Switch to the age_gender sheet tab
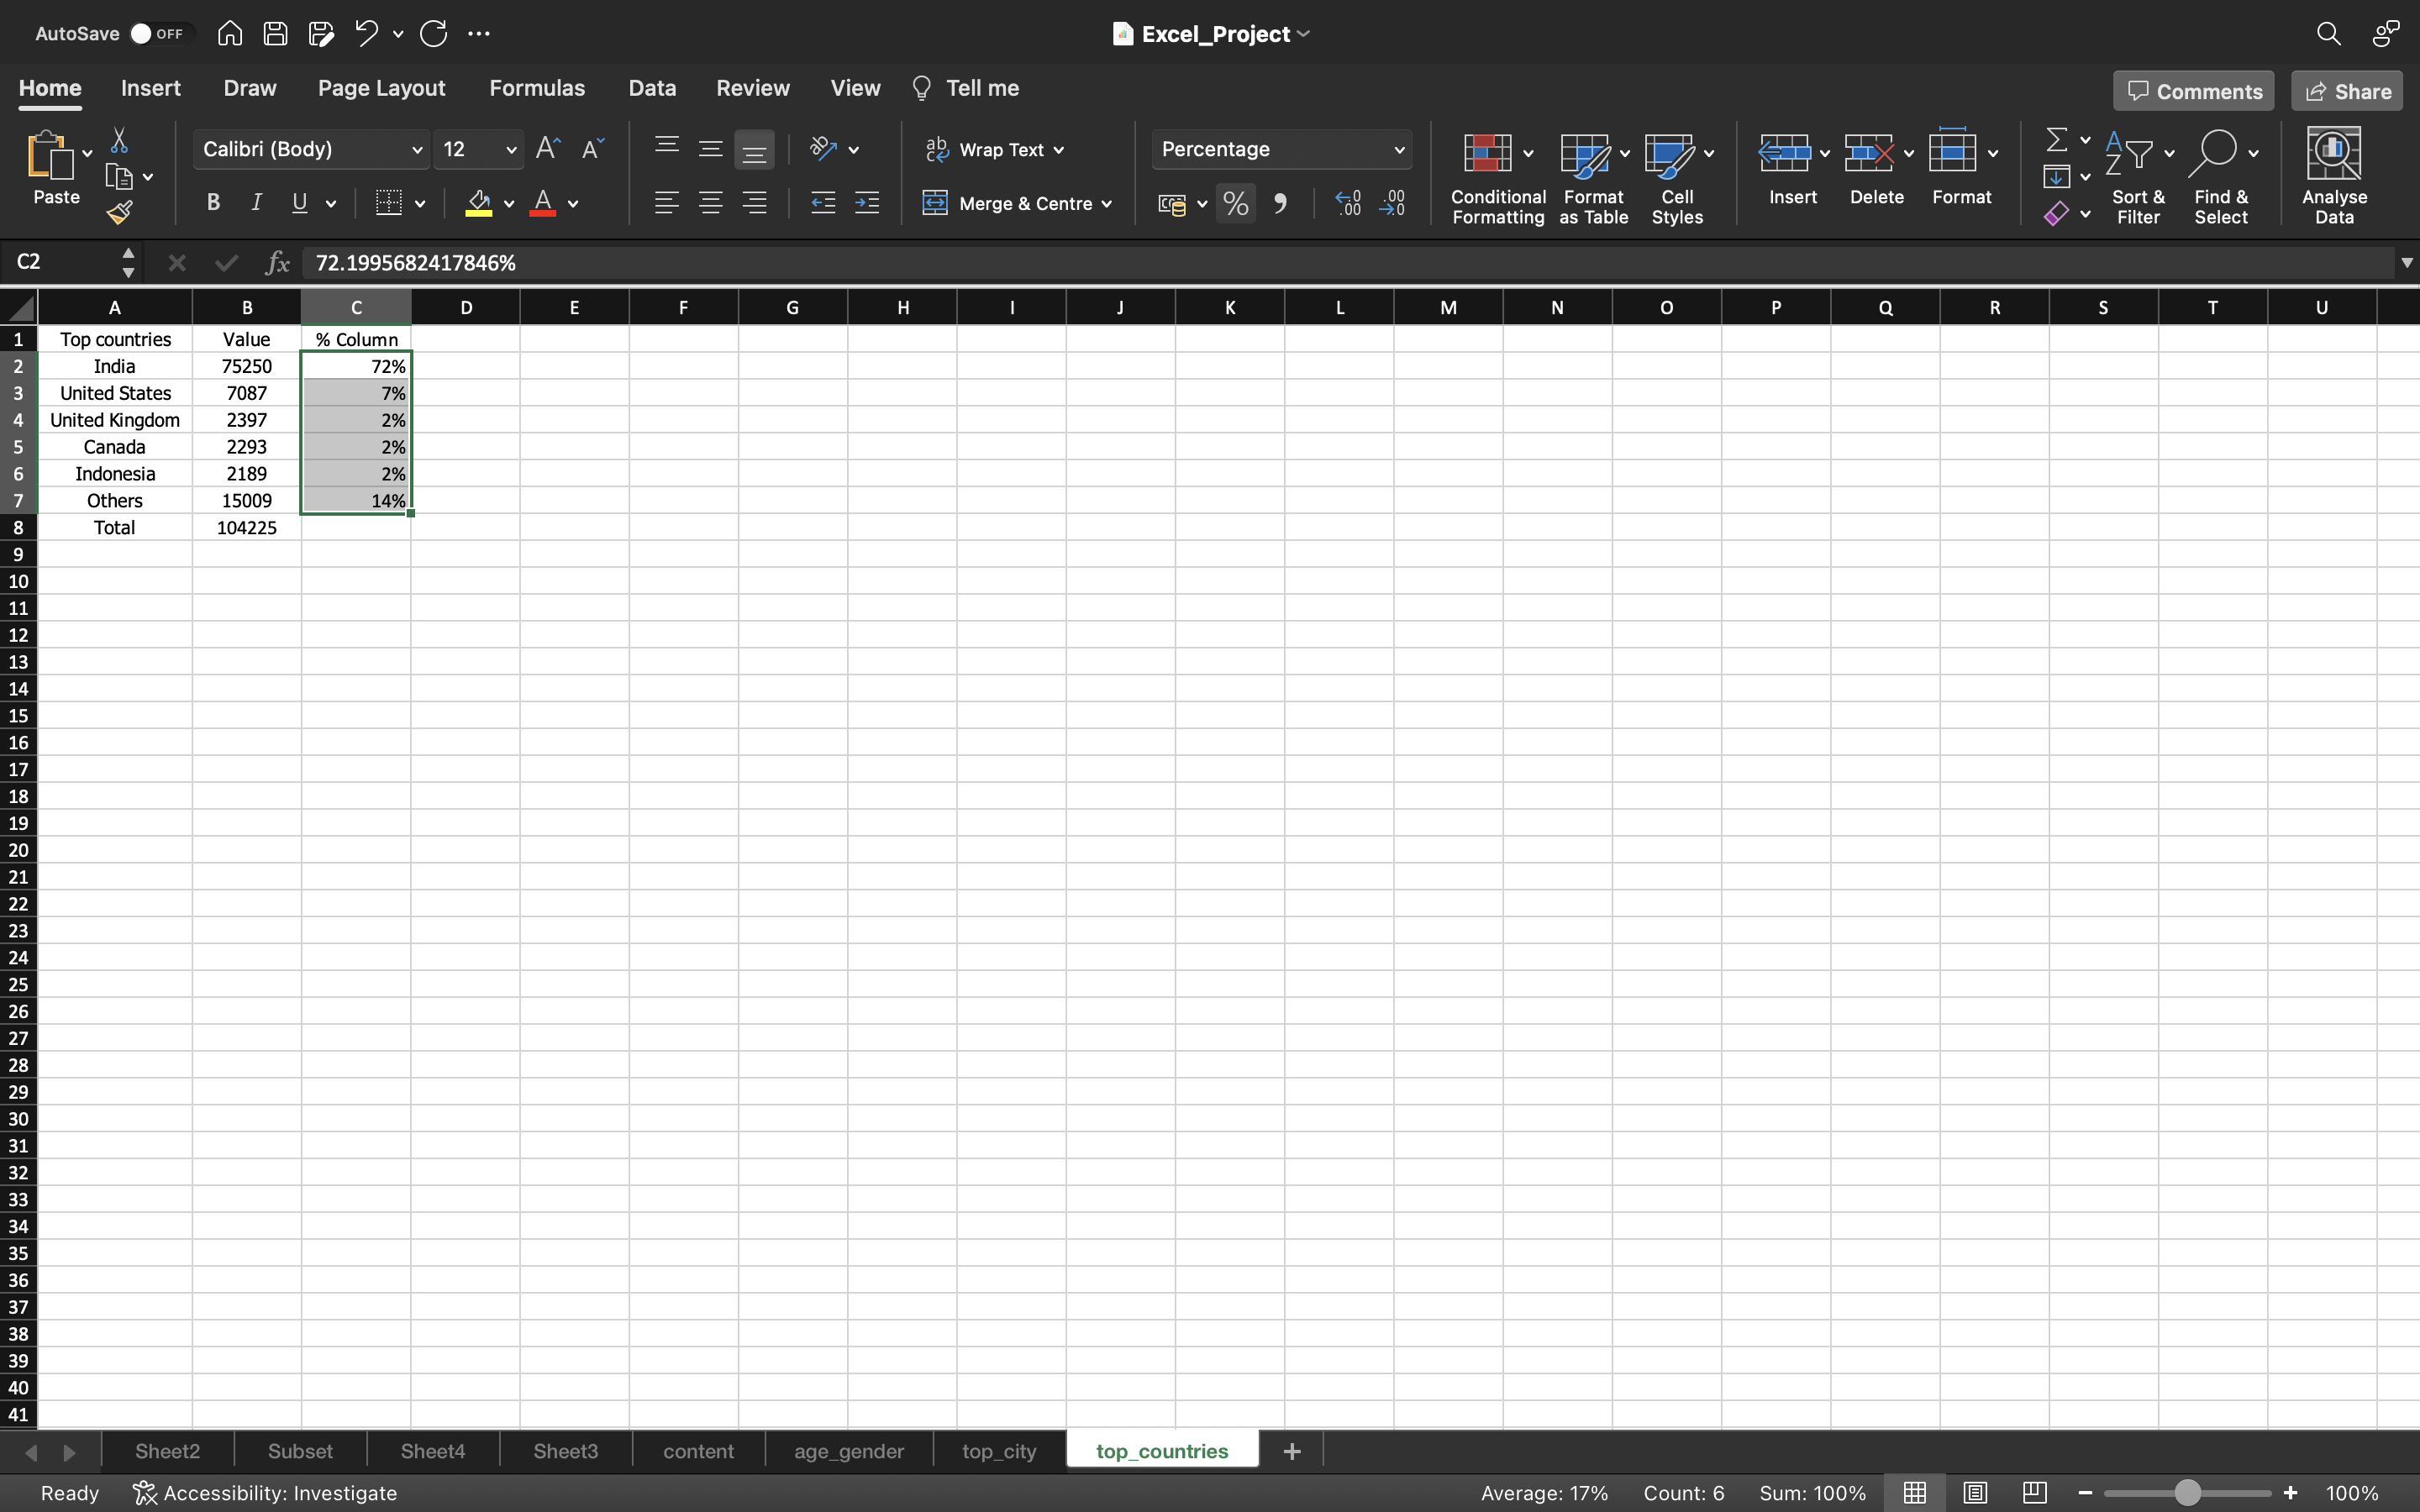 pos(849,1451)
